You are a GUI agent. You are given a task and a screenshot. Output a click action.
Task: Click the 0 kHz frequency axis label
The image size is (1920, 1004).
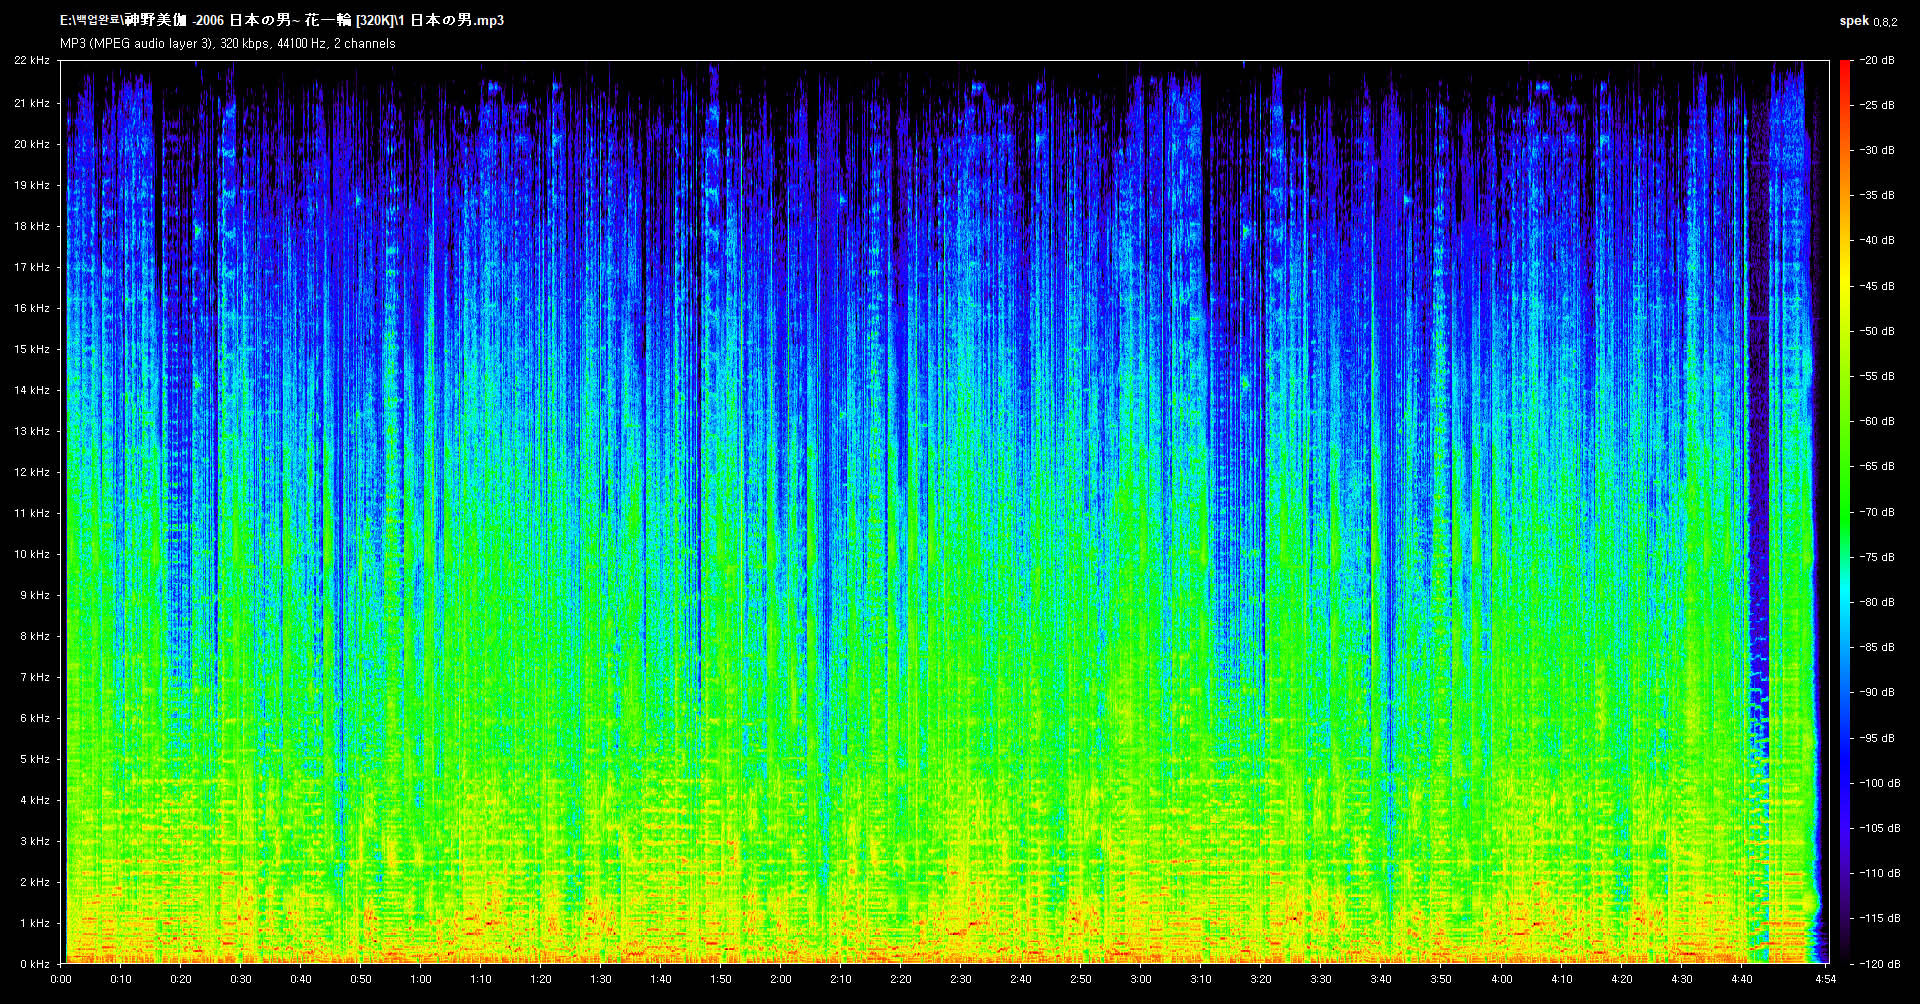point(35,964)
